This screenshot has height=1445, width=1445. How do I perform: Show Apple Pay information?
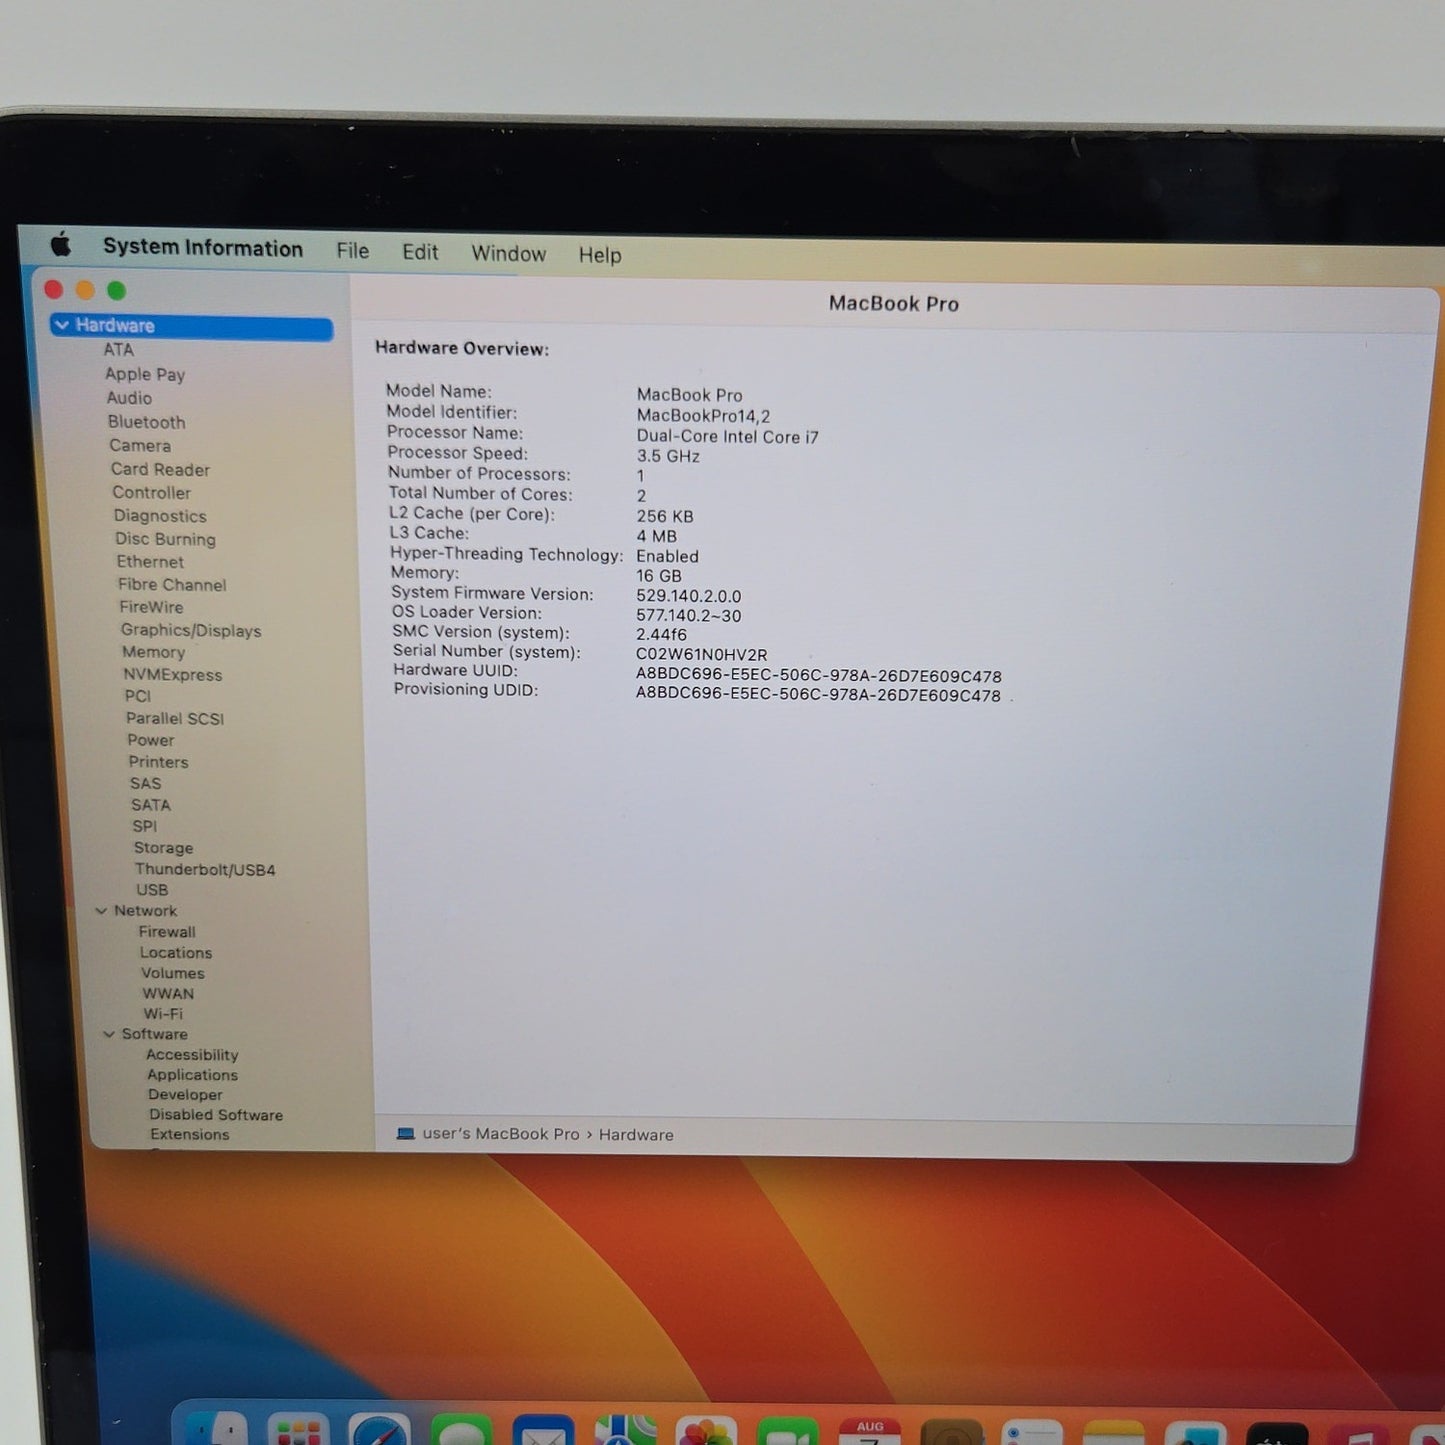(x=145, y=374)
